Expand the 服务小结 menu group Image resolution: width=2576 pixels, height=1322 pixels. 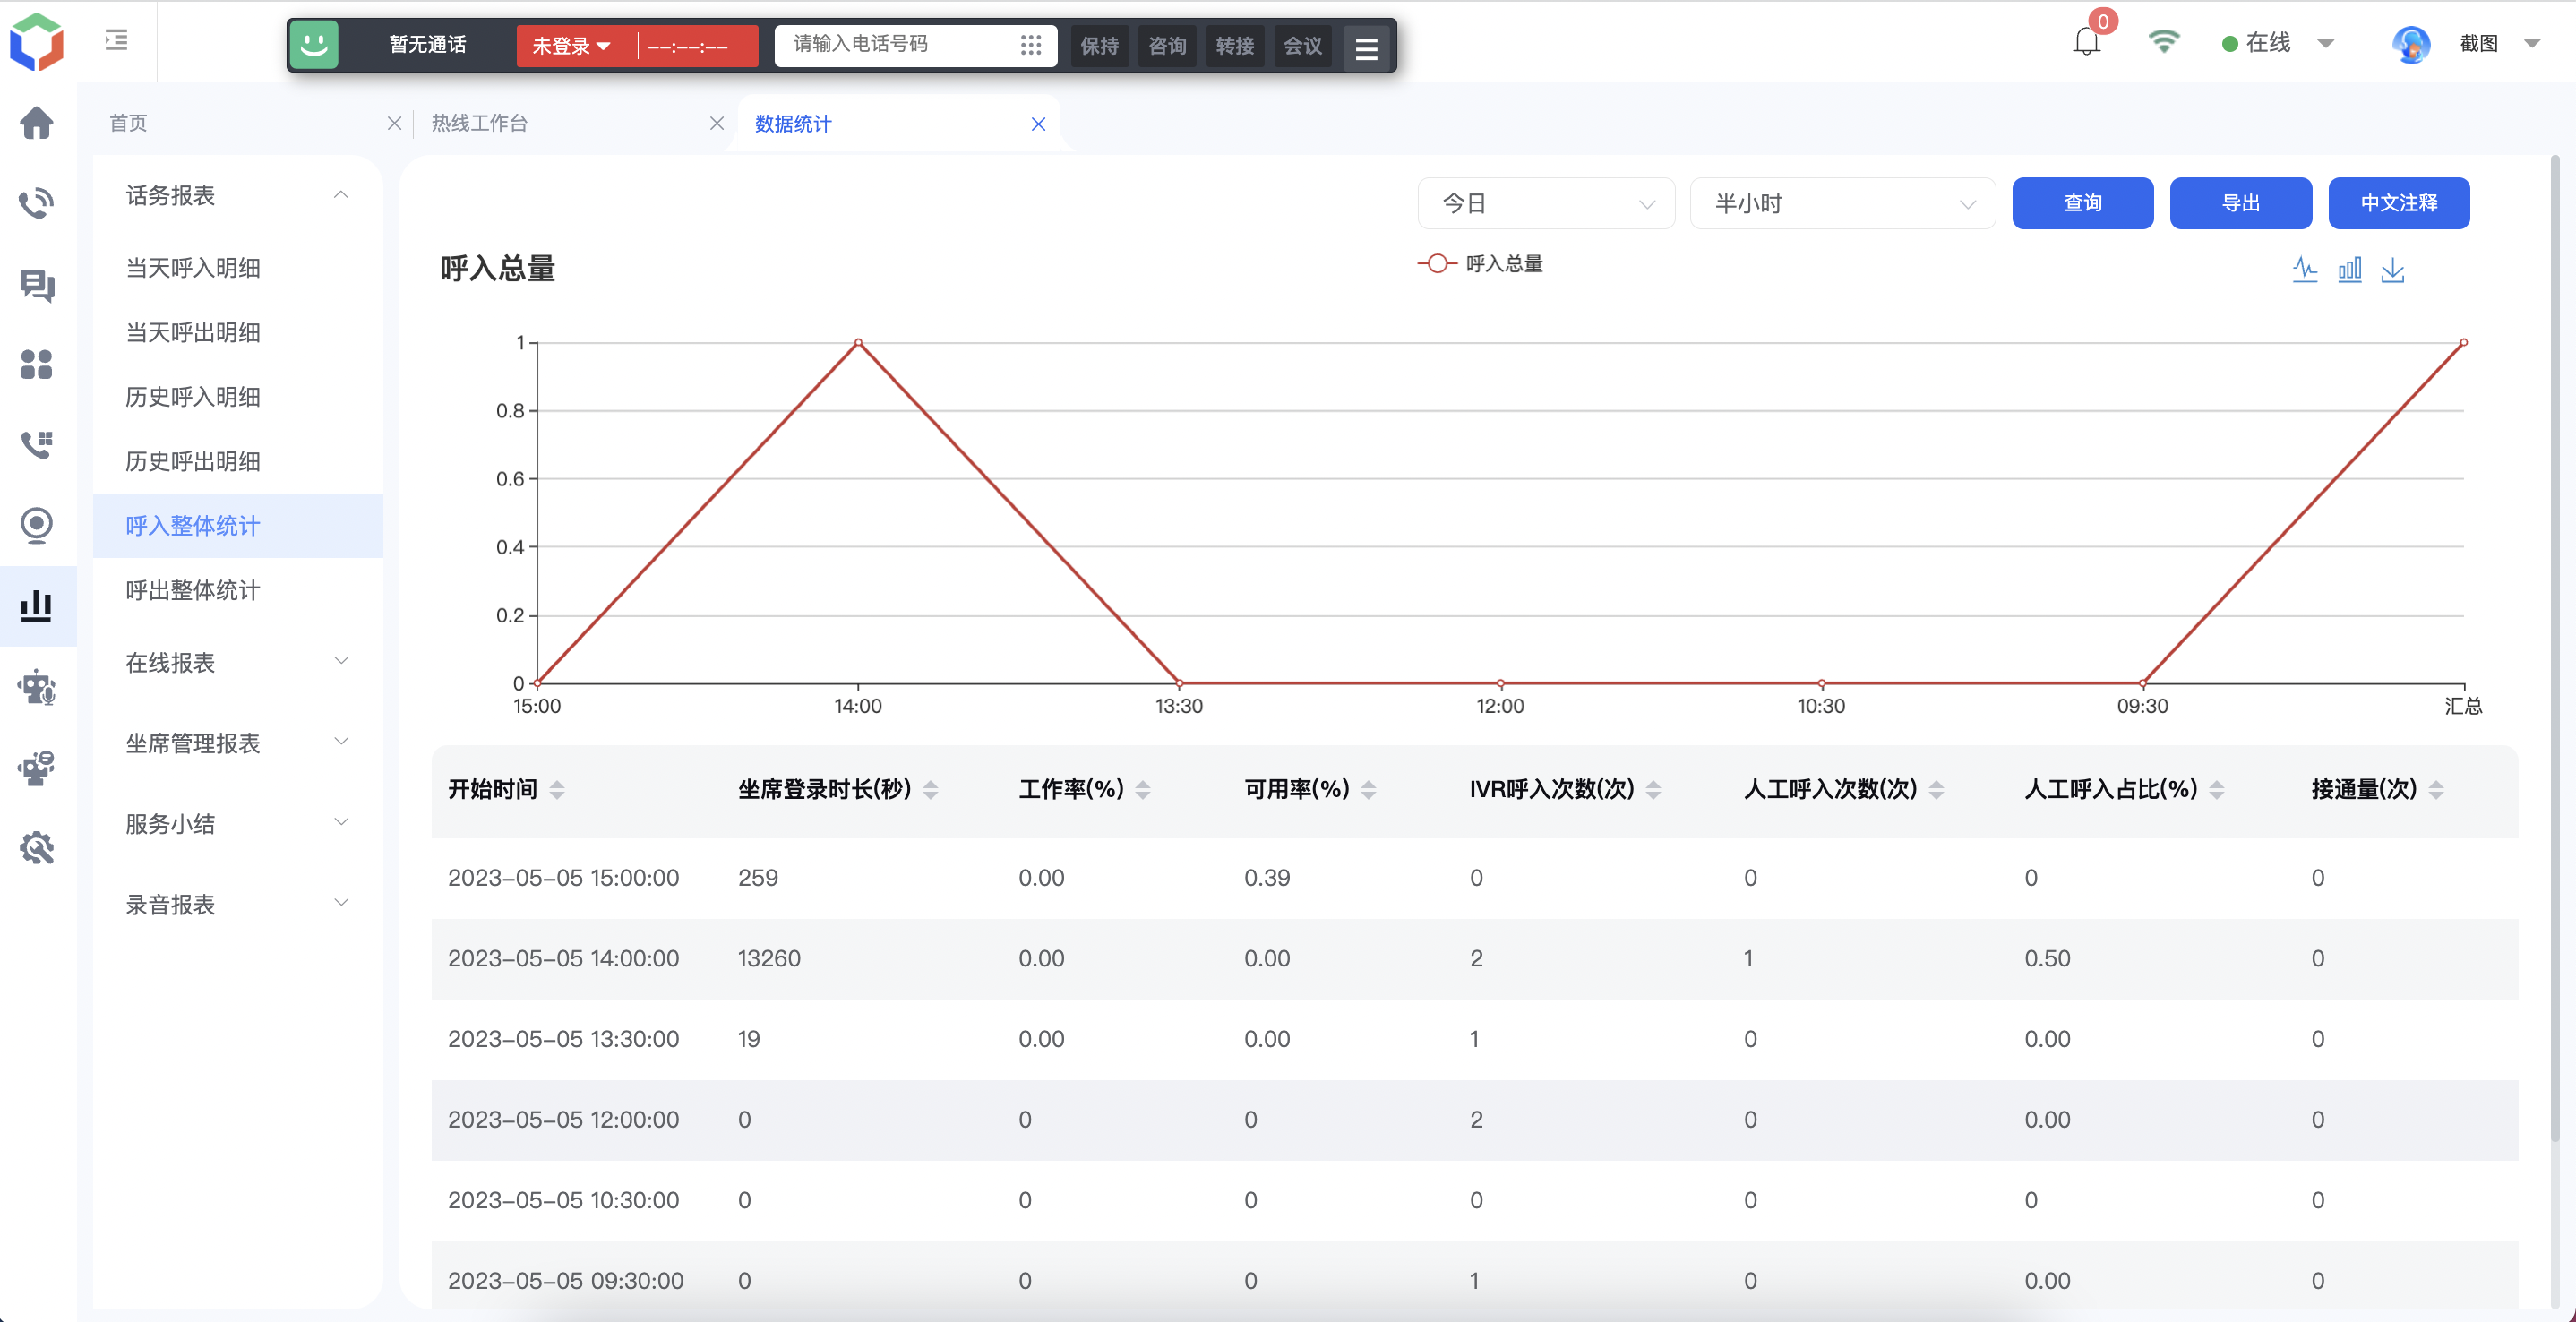tap(238, 824)
